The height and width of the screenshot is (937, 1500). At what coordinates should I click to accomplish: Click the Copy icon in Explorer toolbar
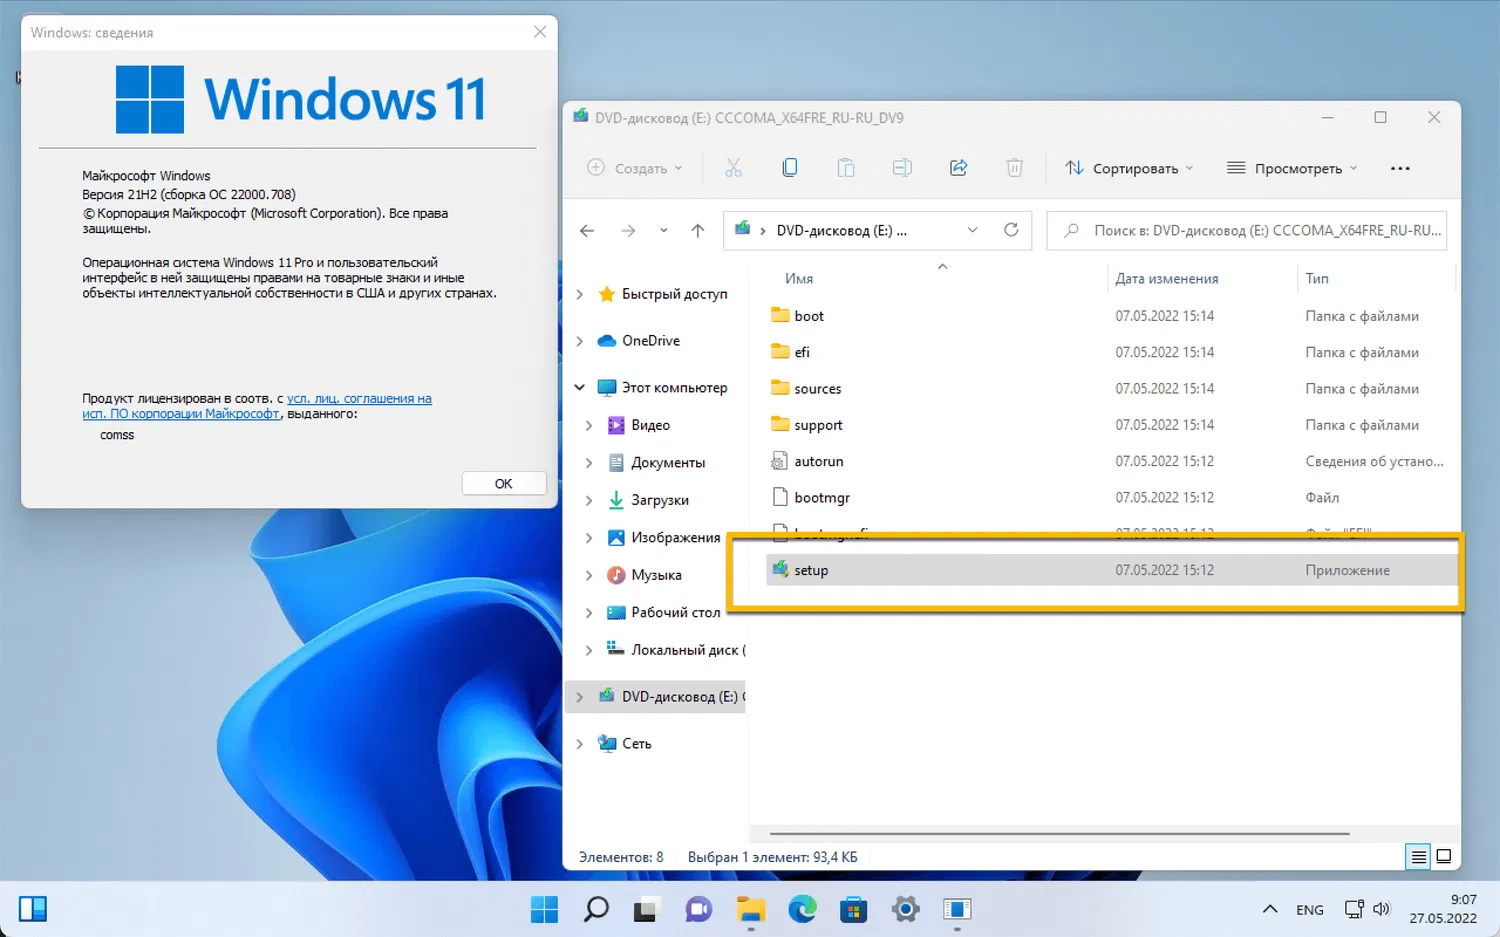tap(790, 168)
